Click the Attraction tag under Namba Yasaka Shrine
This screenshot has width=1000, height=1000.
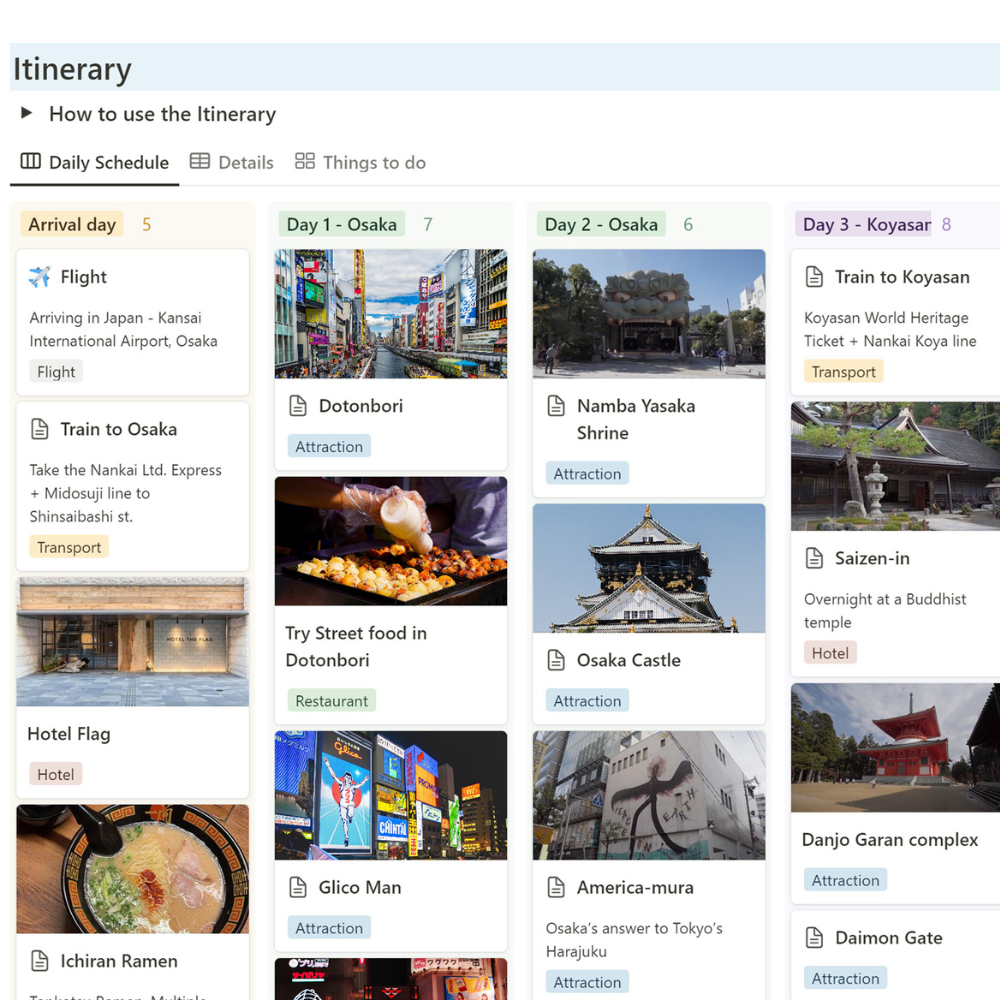click(587, 474)
